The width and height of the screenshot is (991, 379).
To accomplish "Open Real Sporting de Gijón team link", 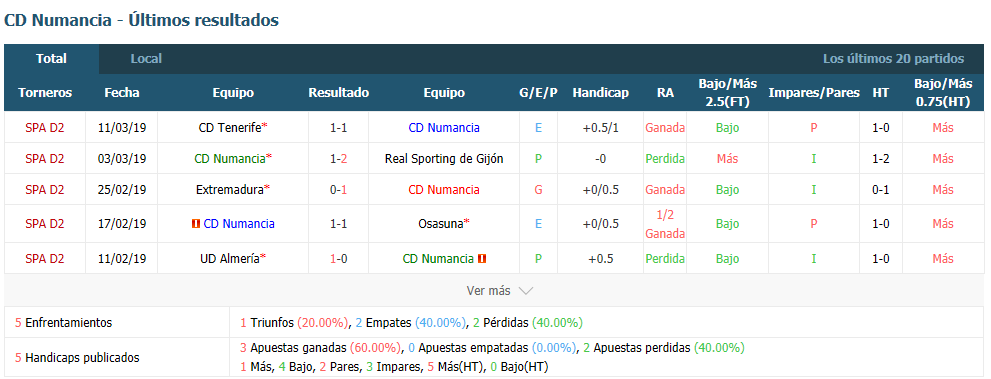I will tap(444, 159).
